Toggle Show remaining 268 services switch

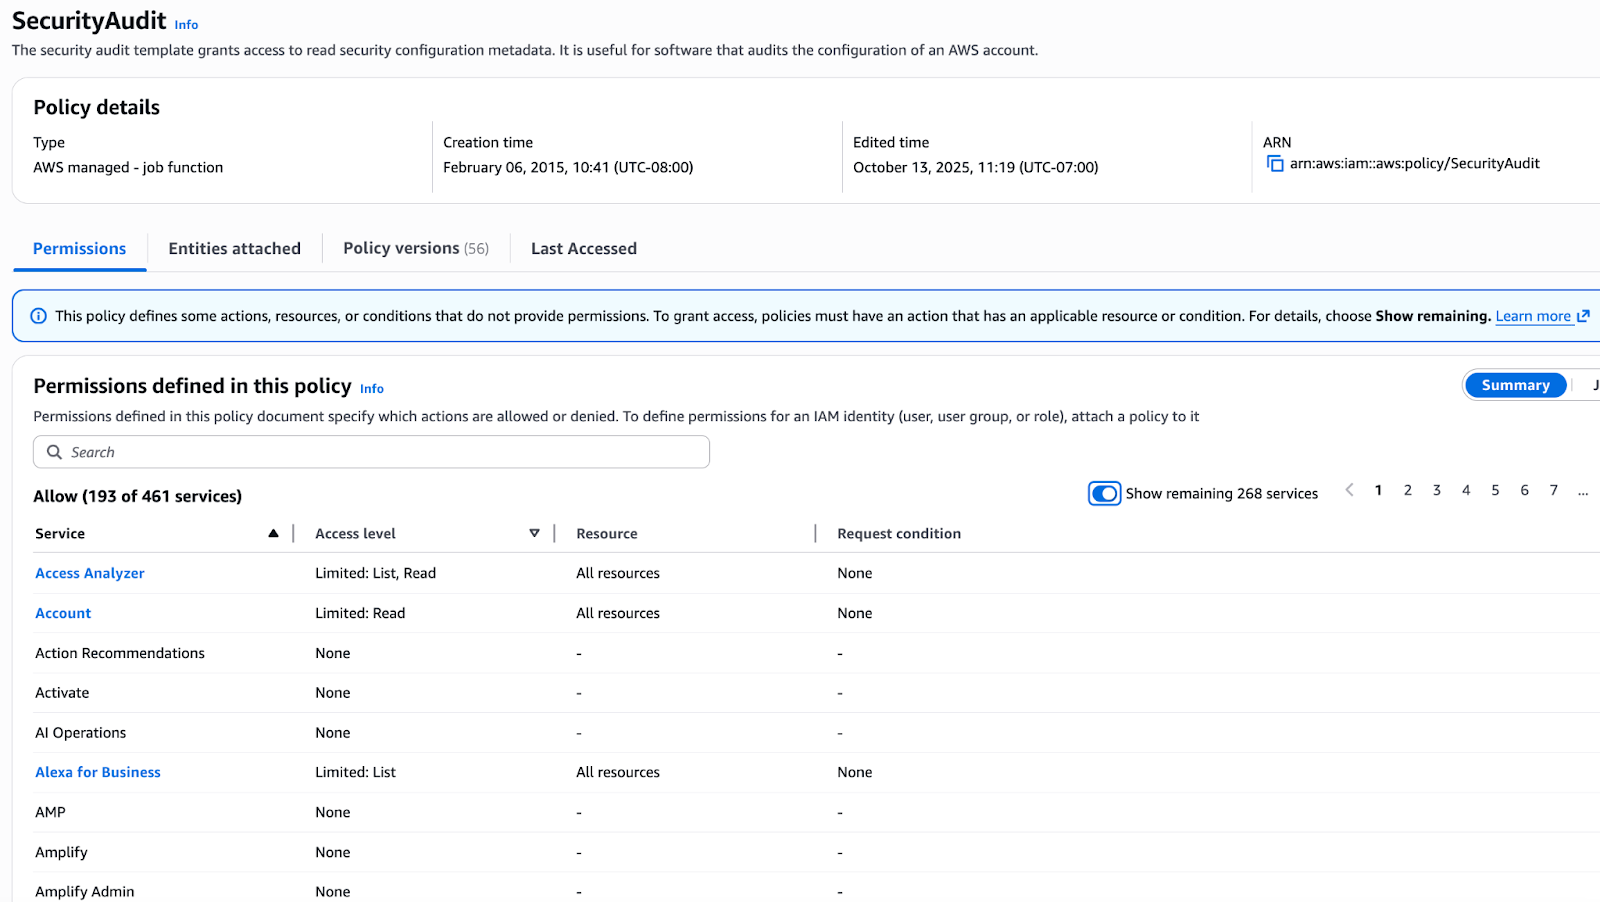pos(1105,493)
